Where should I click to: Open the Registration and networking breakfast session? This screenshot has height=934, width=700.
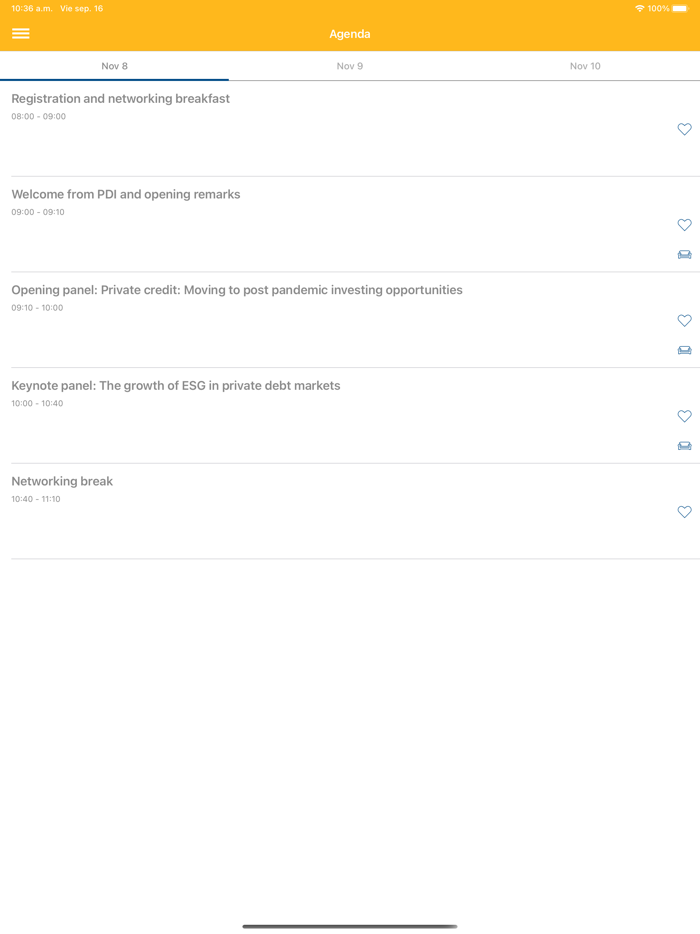121,99
